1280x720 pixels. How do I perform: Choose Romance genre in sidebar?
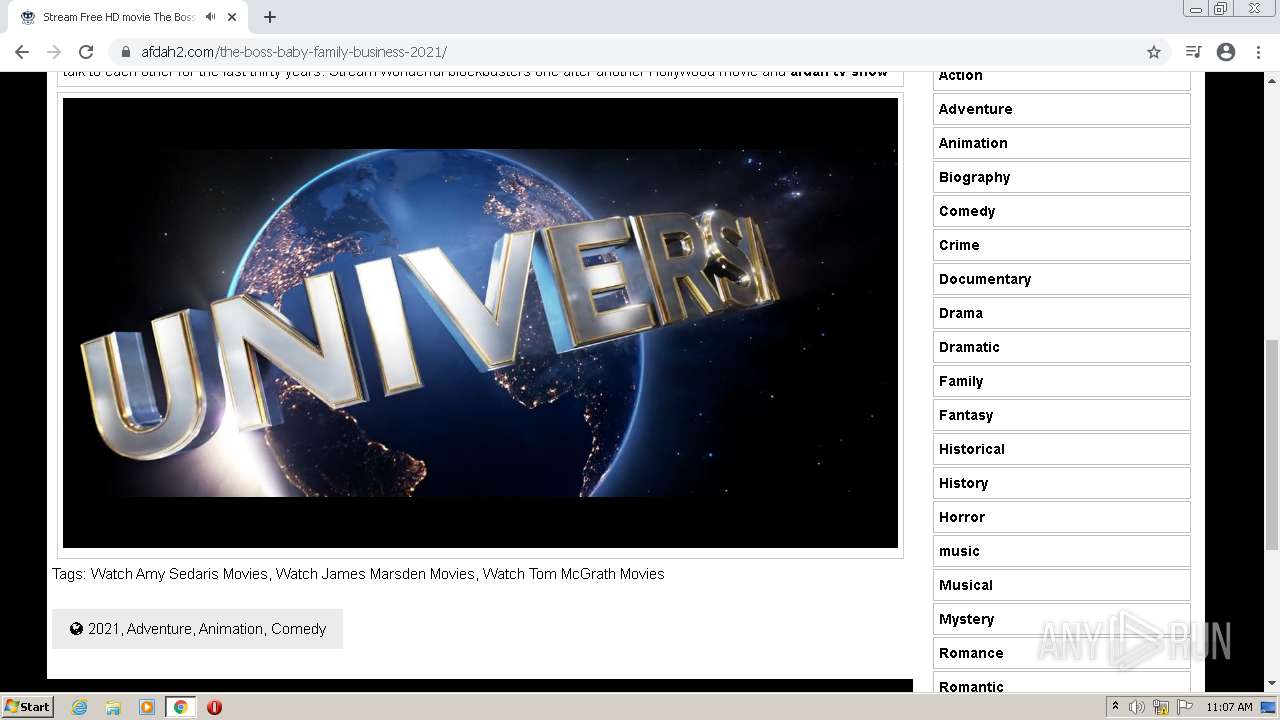pyautogui.click(x=1062, y=653)
